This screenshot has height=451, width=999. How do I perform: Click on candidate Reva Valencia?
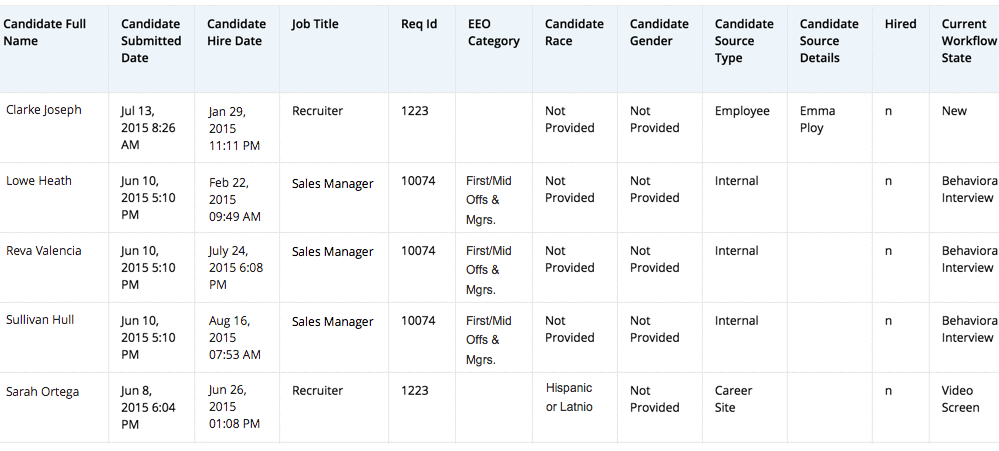[45, 251]
